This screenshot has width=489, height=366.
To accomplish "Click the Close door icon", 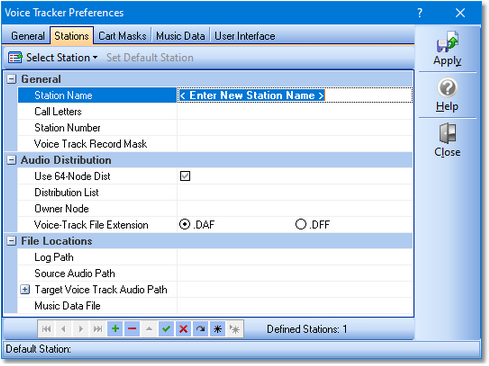I will click(x=447, y=133).
